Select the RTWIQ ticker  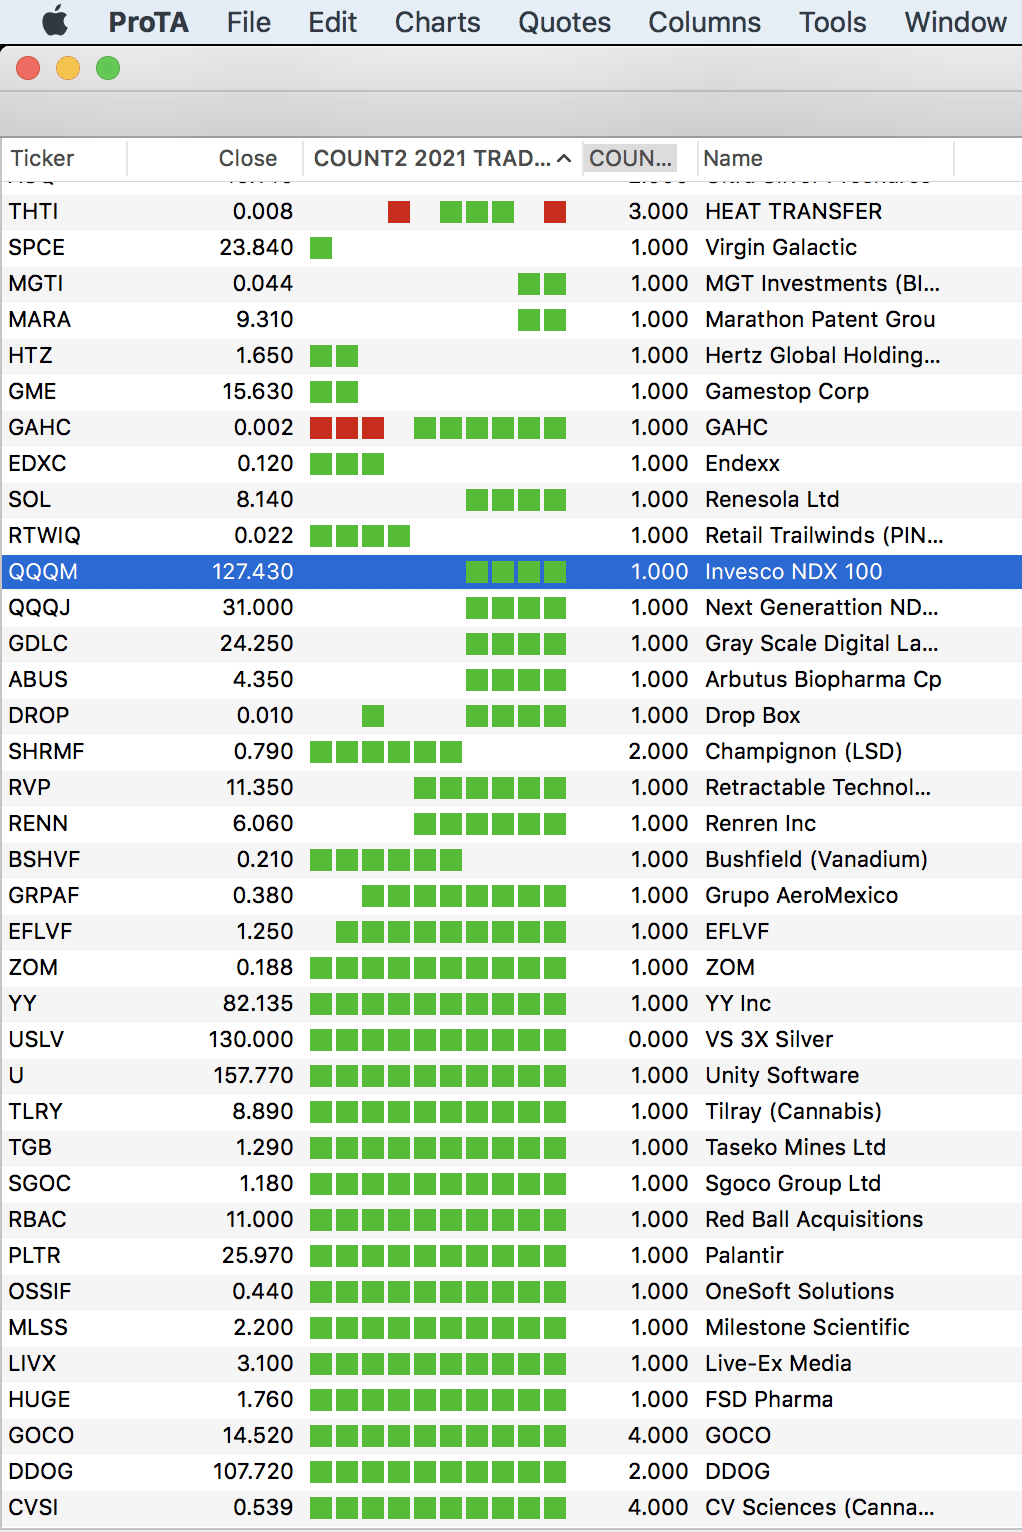click(x=44, y=536)
